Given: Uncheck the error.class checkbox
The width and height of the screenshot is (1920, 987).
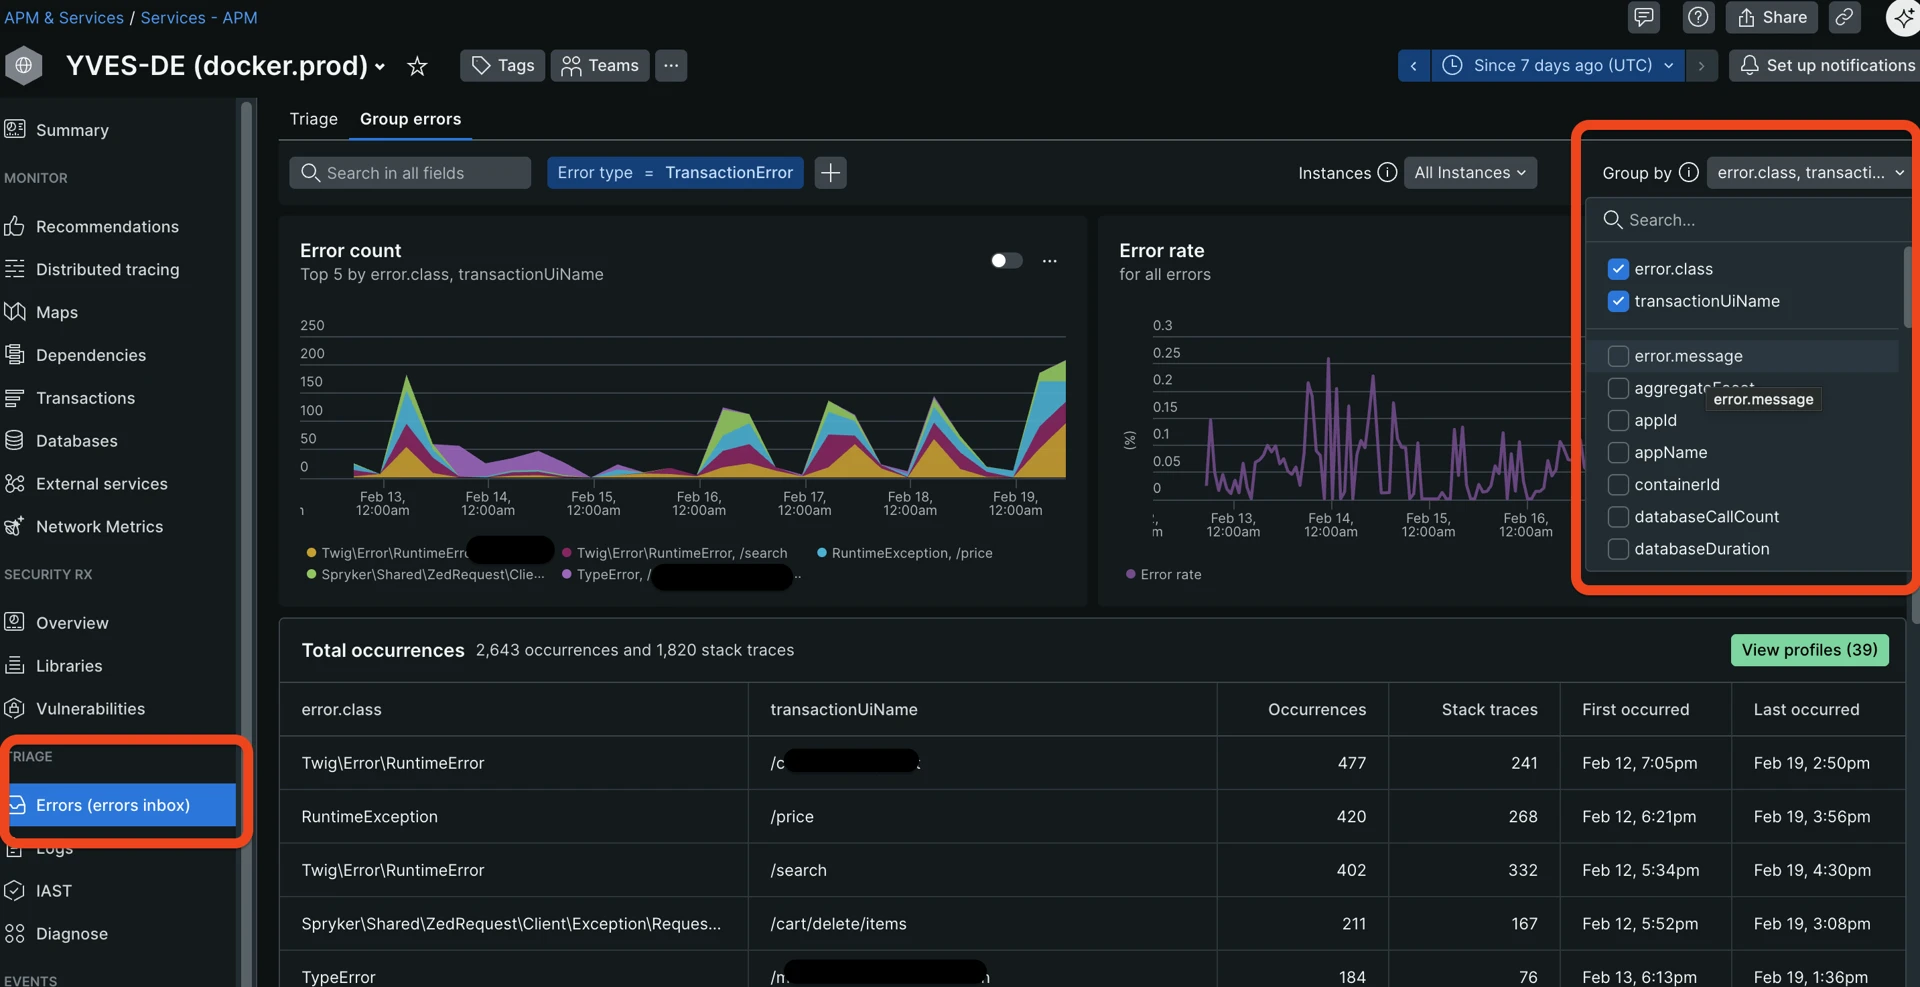Looking at the screenshot, I should (x=1618, y=269).
